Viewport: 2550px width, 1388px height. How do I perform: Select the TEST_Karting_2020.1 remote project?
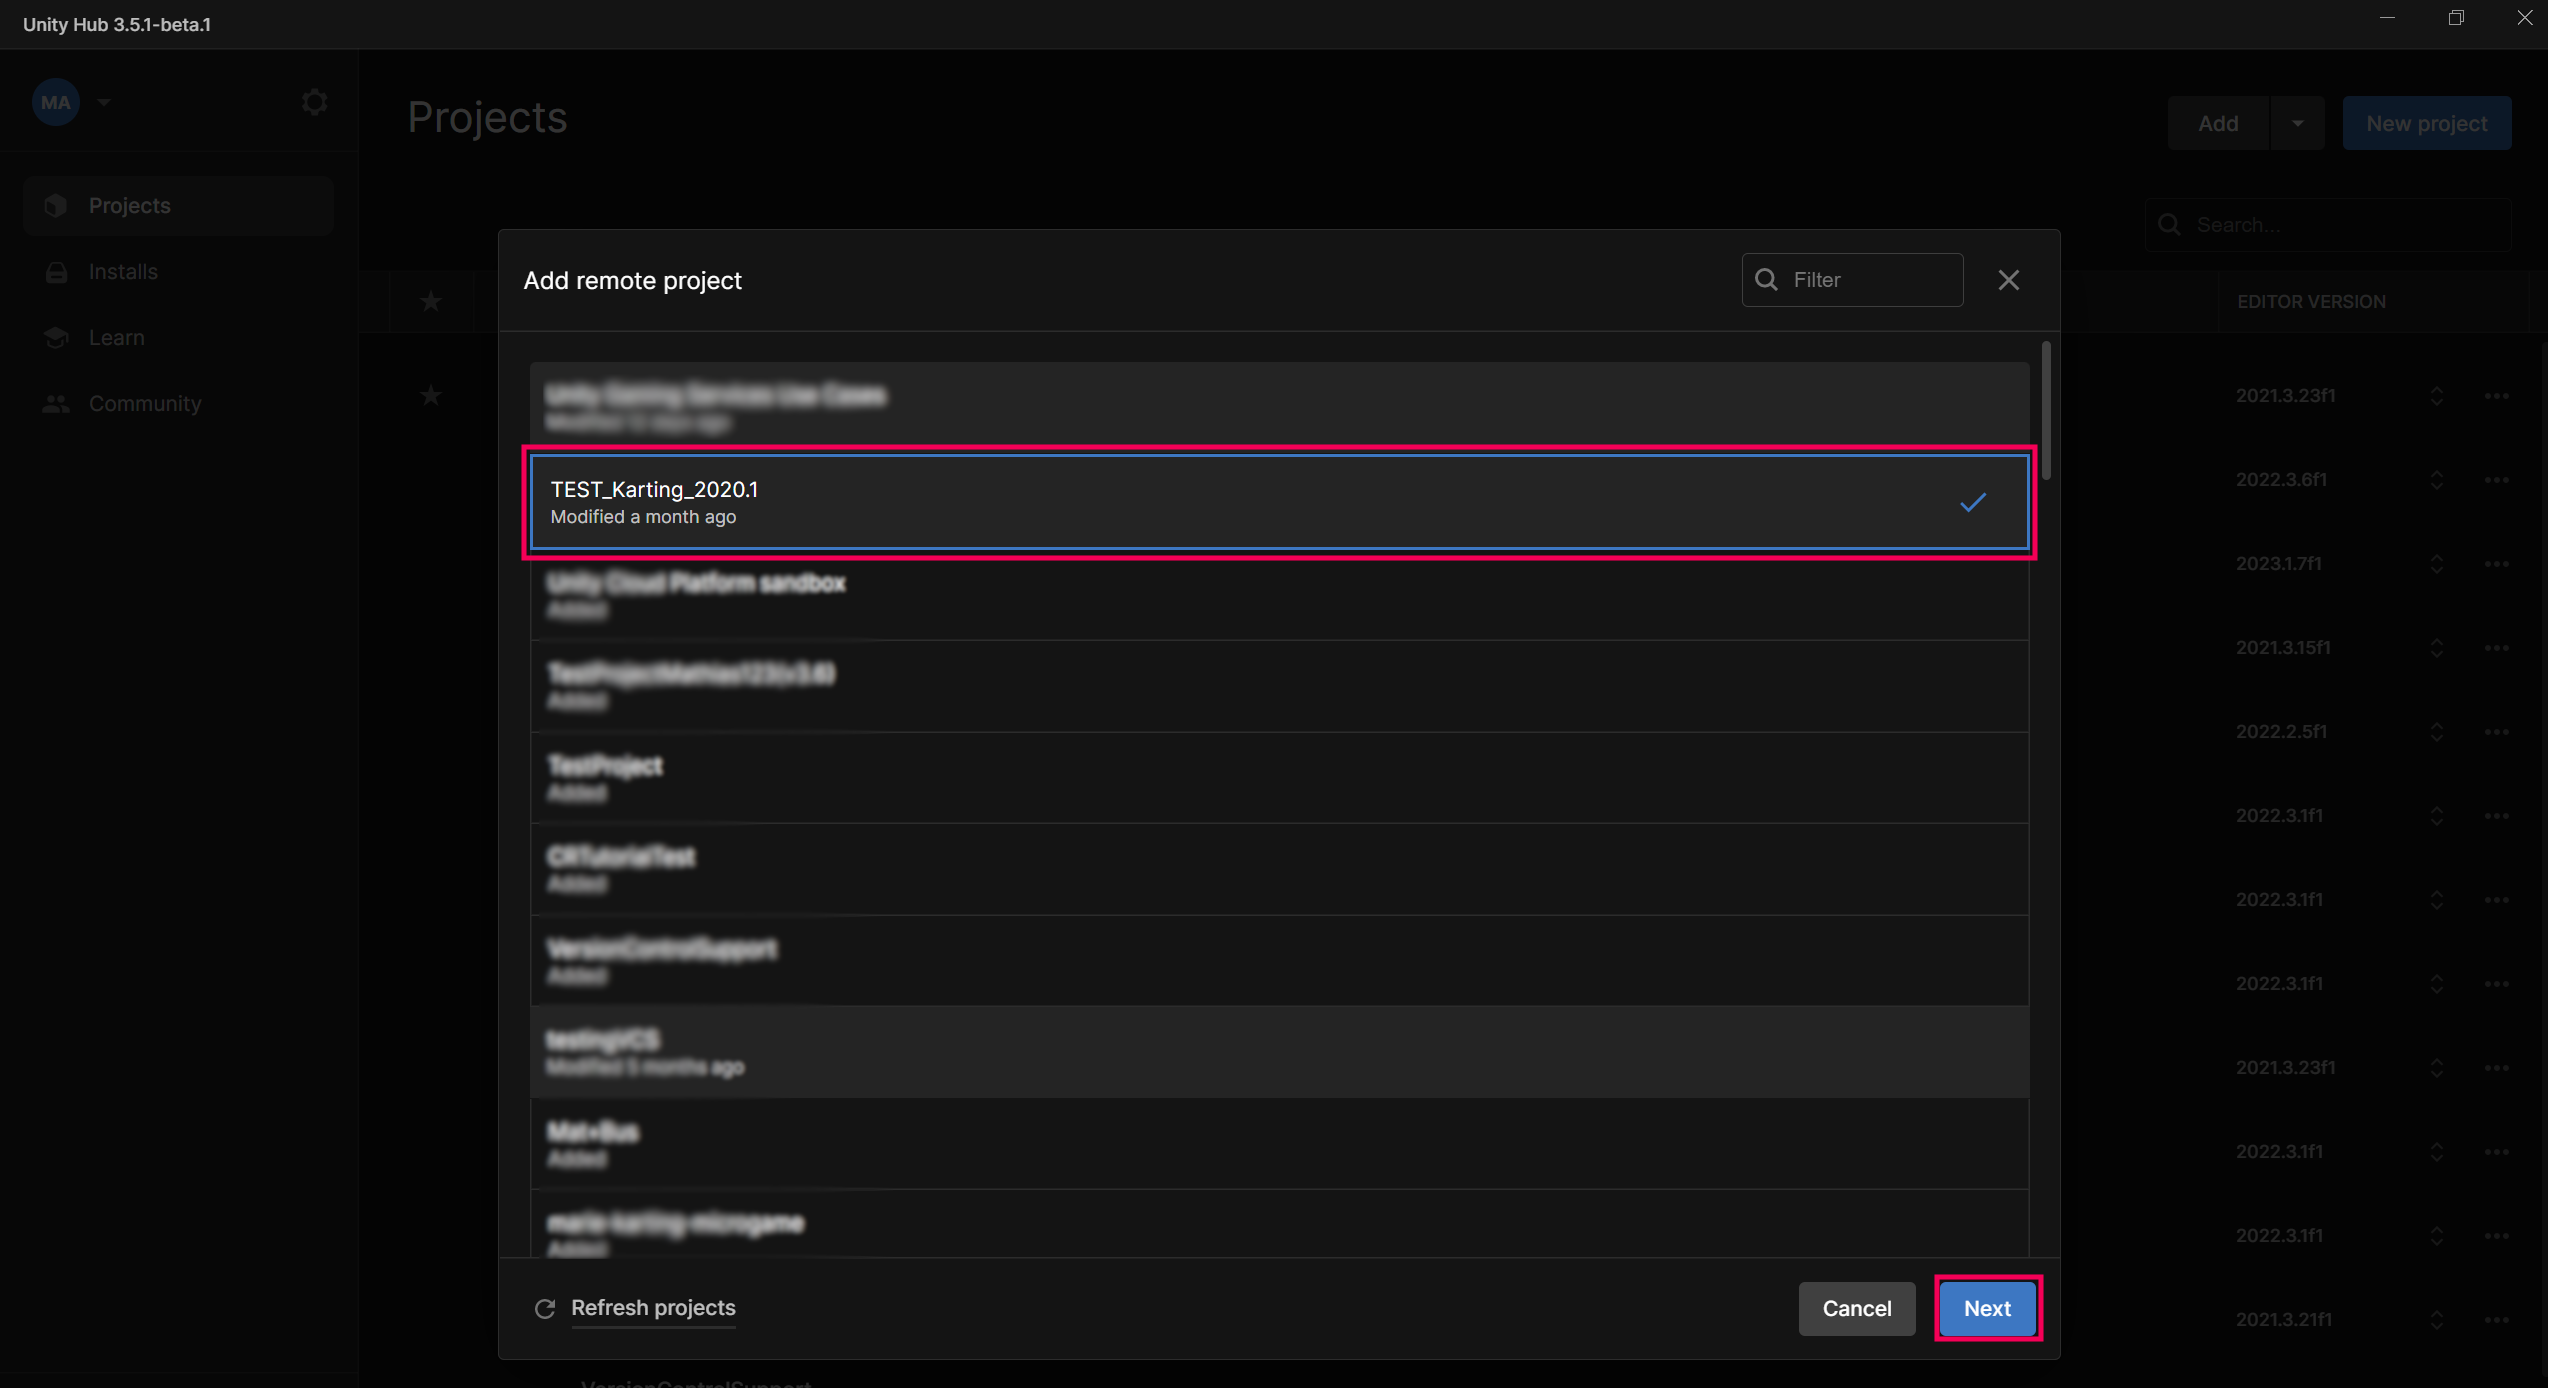point(1278,502)
